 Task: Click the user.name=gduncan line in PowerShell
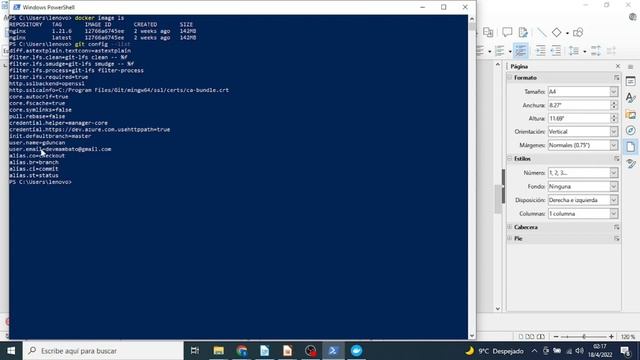(x=37, y=142)
